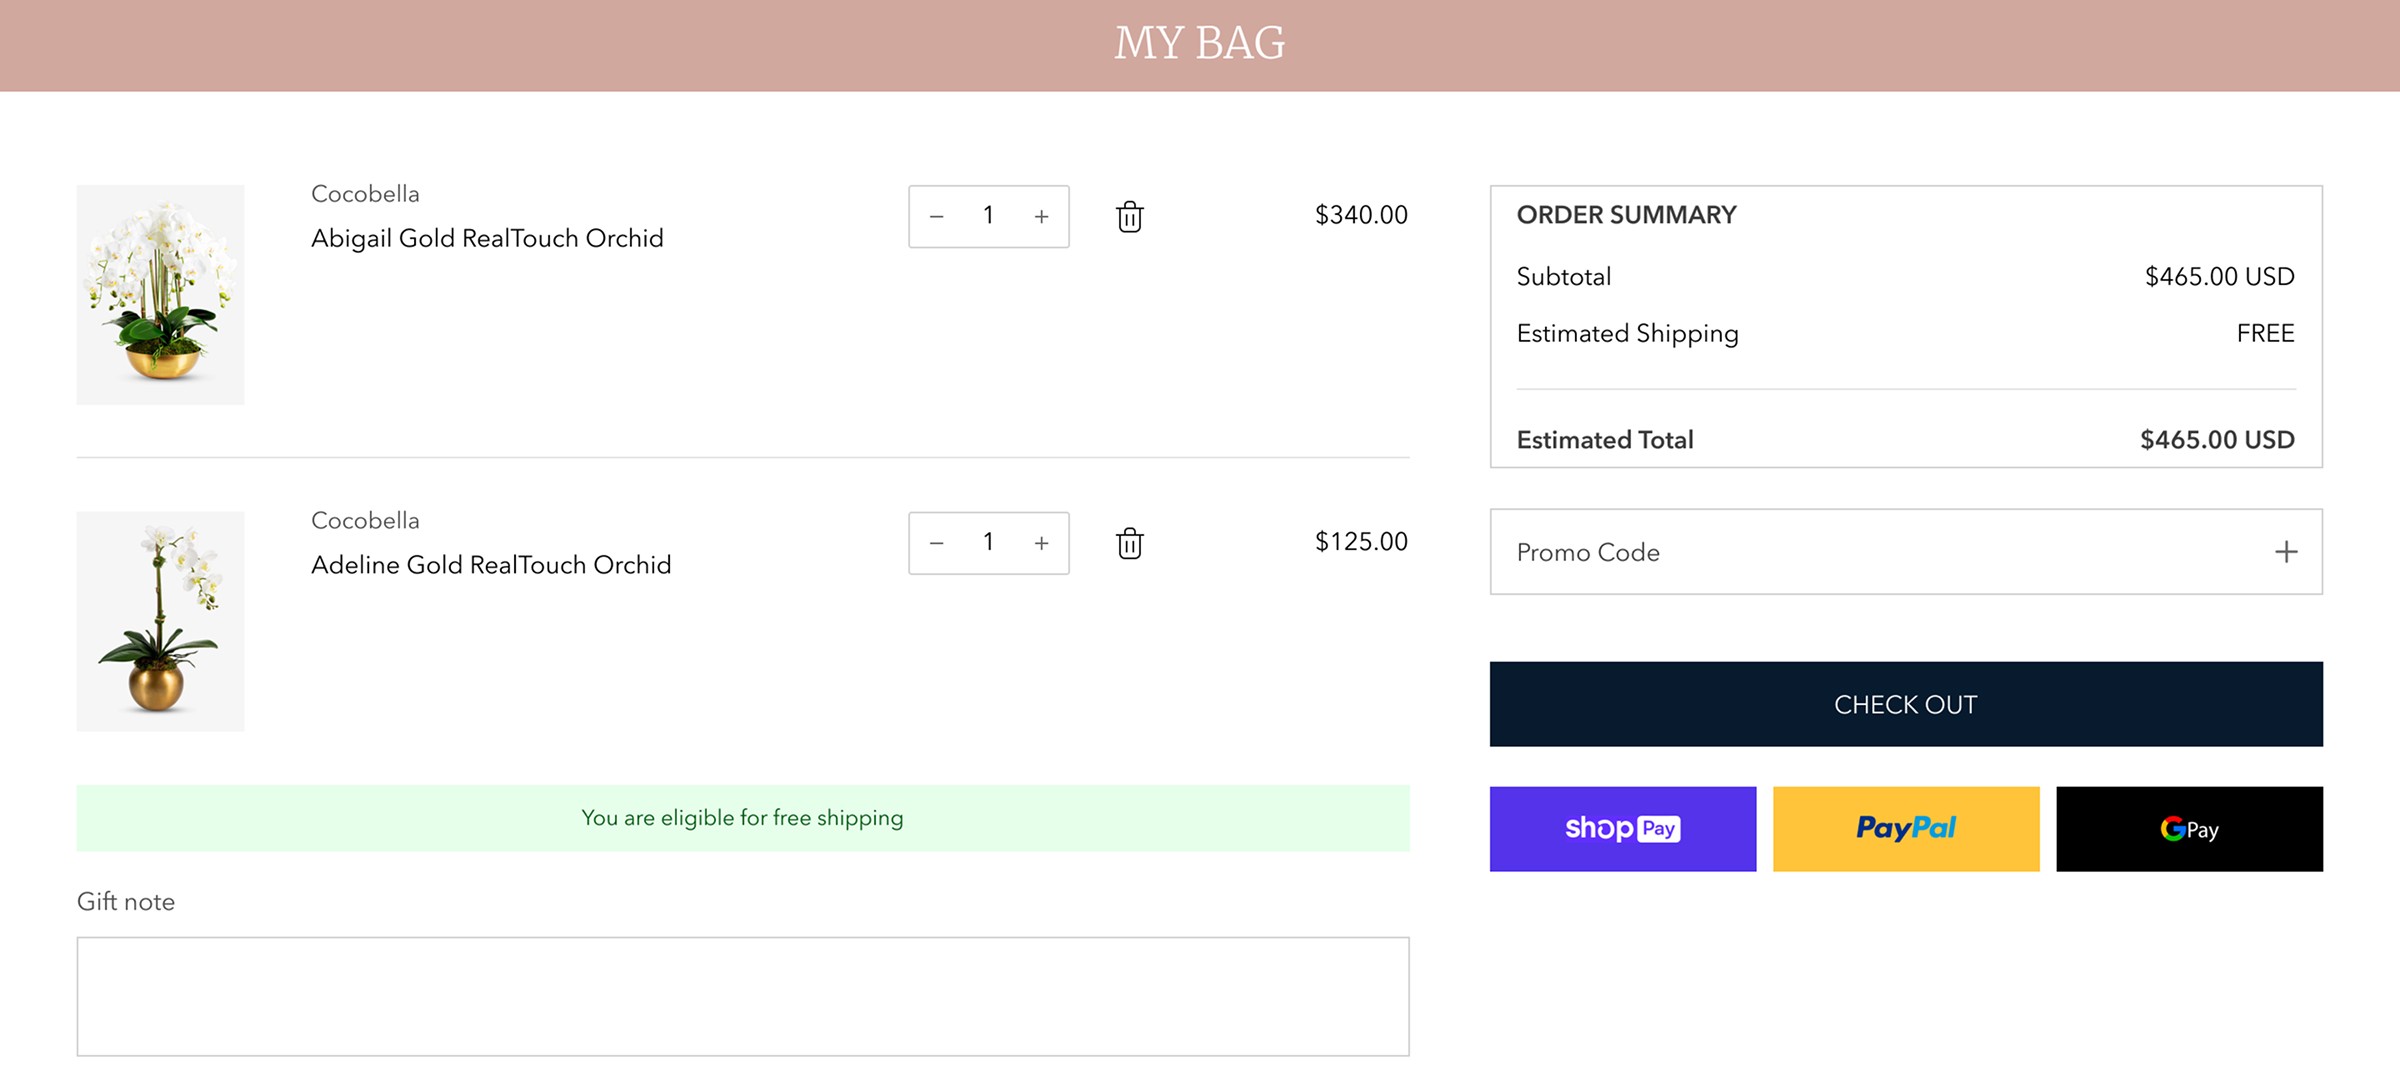Click the $125.00 item price

pos(1361,542)
